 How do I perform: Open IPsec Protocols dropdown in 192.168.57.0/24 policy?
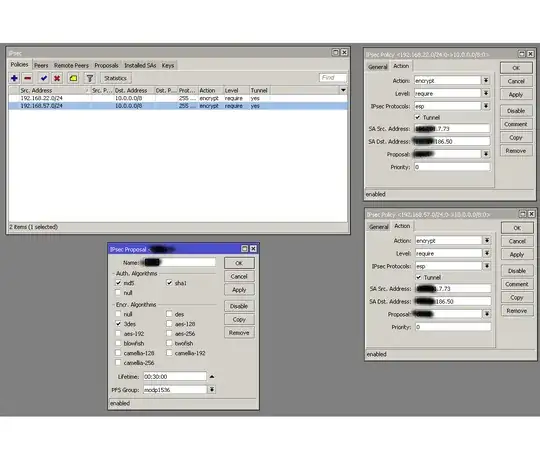click(487, 266)
